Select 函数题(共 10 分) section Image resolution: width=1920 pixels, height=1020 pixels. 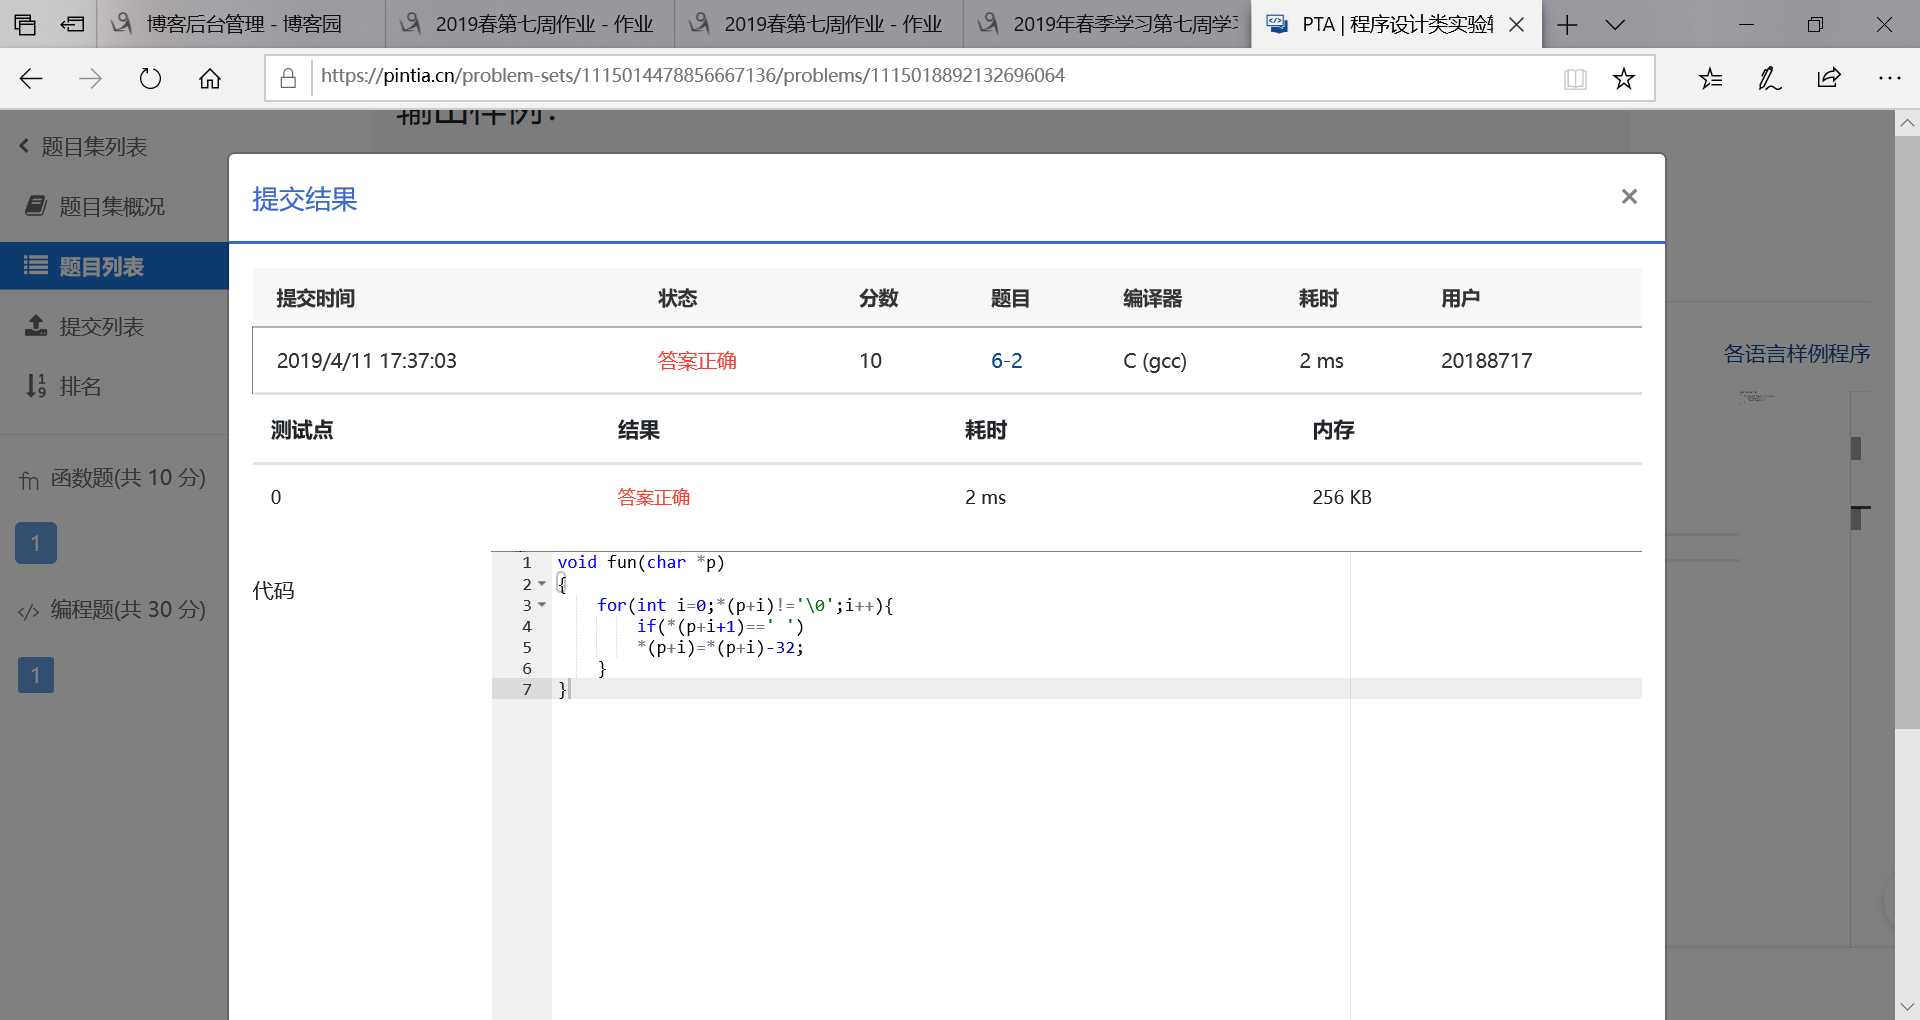[112, 478]
